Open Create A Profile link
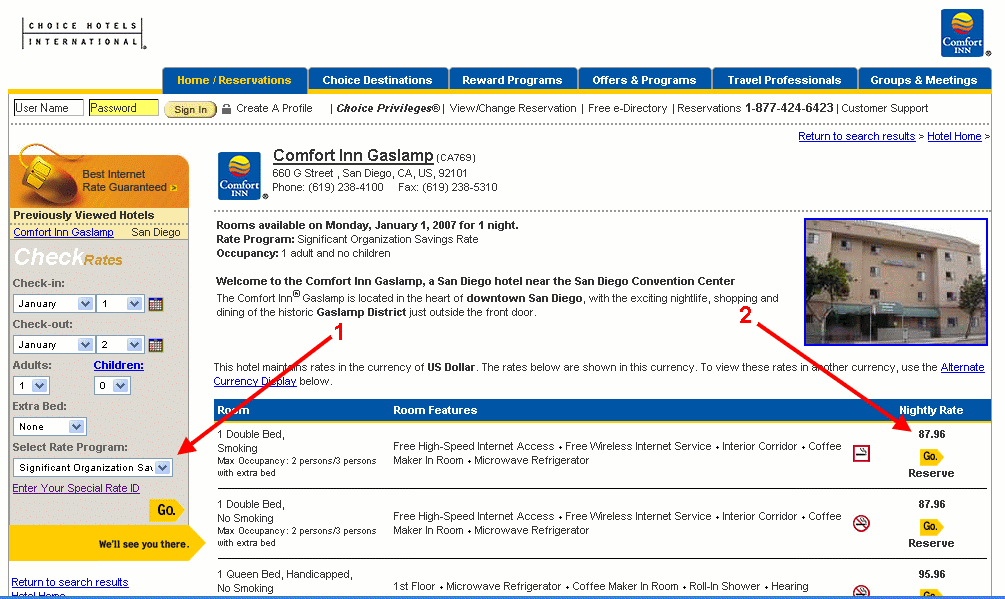 click(x=274, y=108)
